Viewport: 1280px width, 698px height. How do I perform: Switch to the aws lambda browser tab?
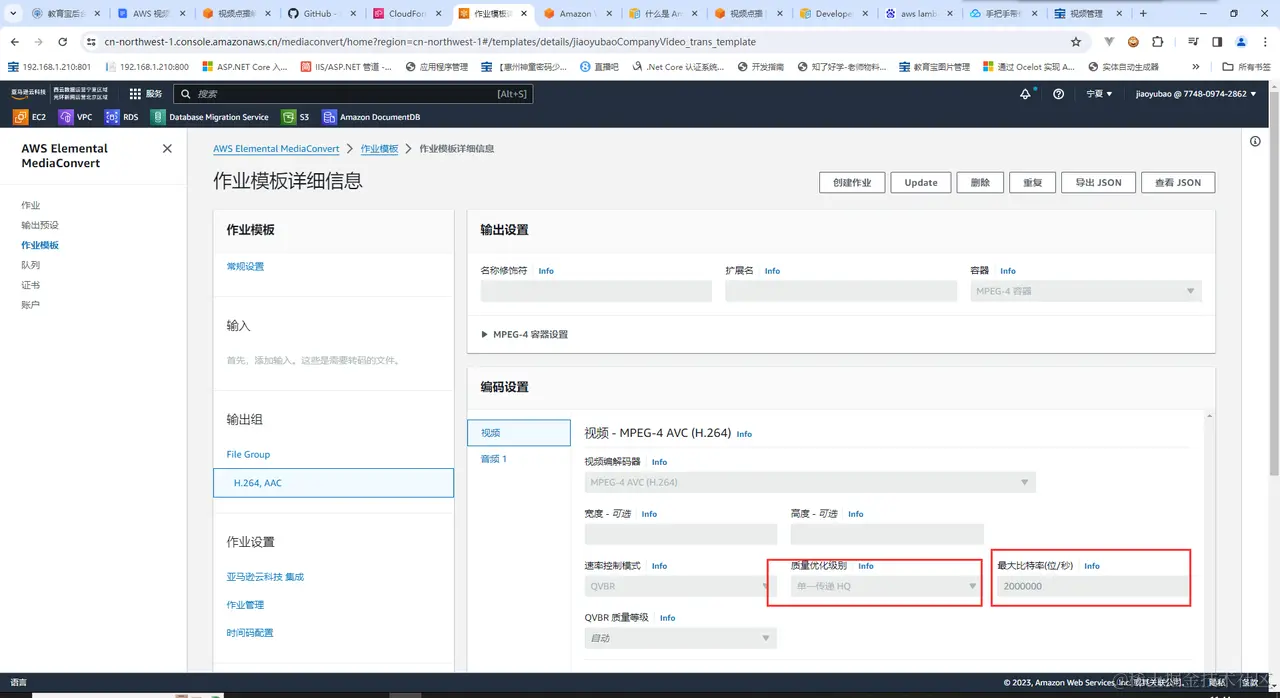click(x=920, y=14)
